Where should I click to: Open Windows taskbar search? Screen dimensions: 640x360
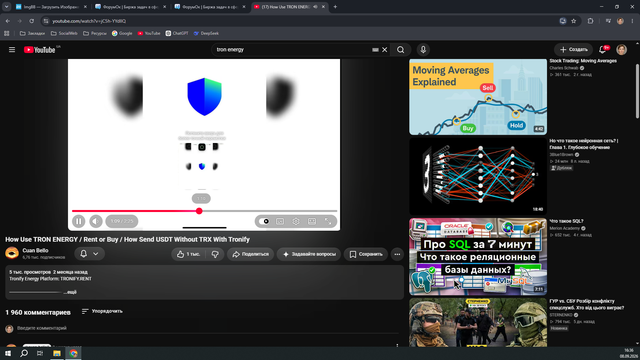24,353
